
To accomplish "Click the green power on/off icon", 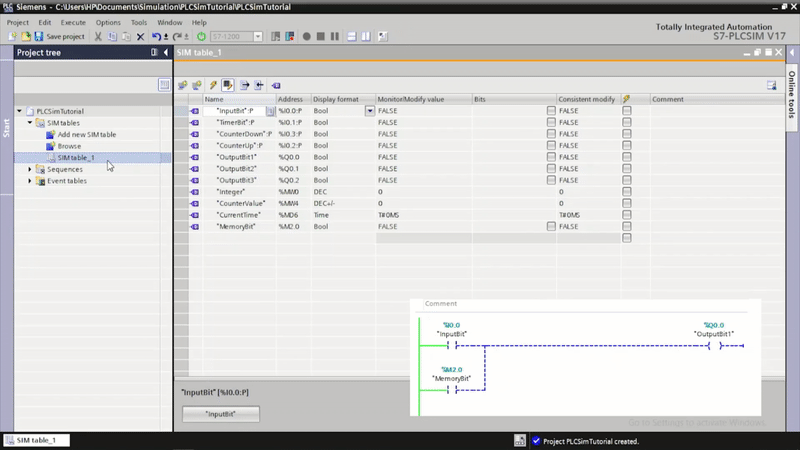I will point(201,36).
